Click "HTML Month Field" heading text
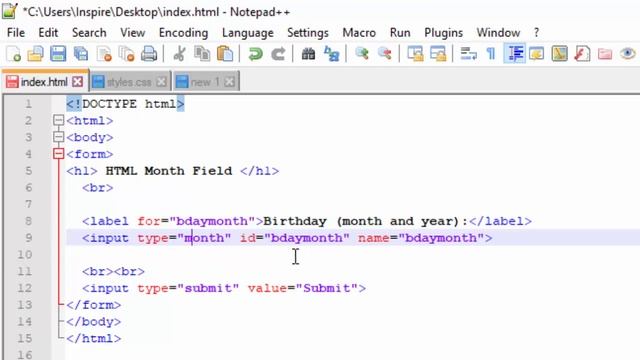Screen dimensions: 640x360 pos(169,171)
